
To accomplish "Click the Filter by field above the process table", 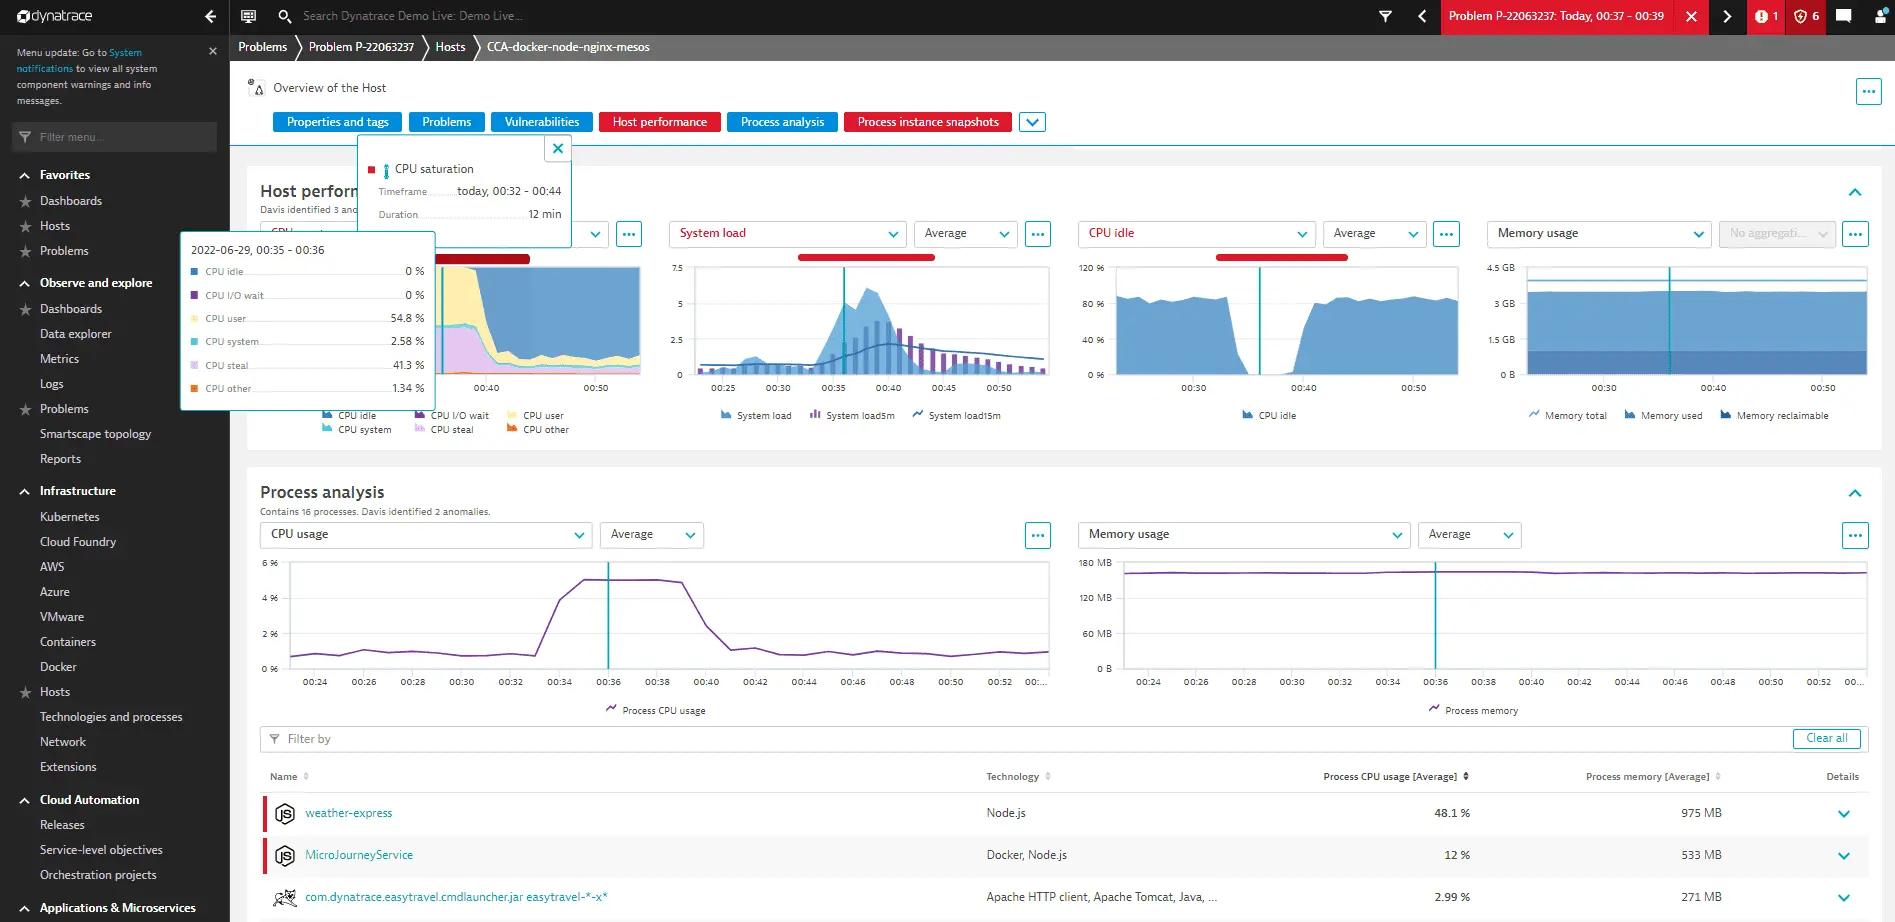I will coord(1025,739).
